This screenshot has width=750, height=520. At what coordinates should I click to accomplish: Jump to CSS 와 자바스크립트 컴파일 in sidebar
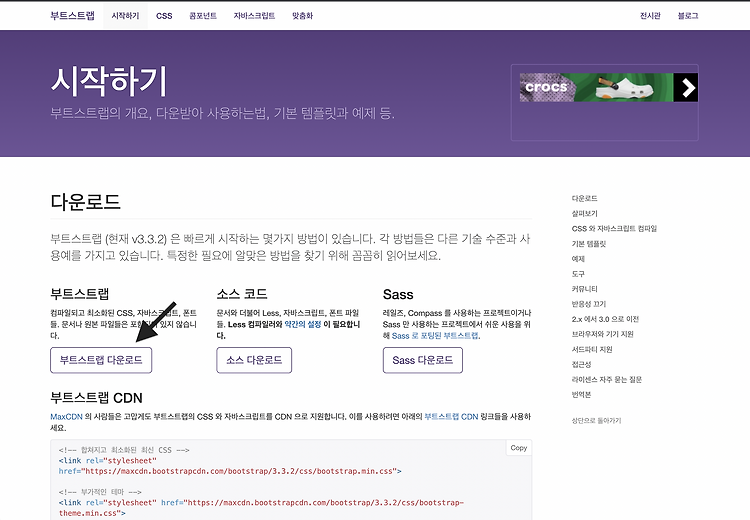pyautogui.click(x=614, y=229)
